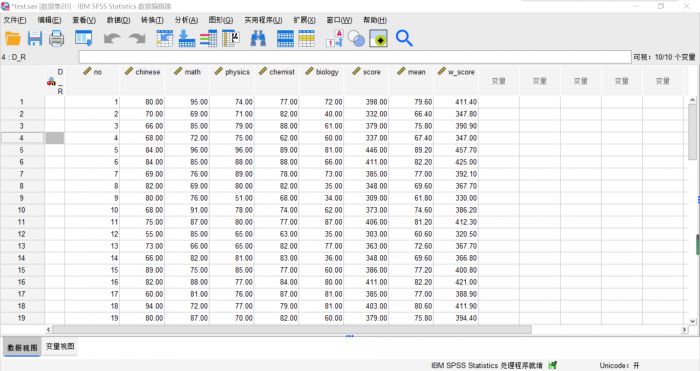Click the horizontal scrollbar right arrow
The height and width of the screenshot is (371, 700).
684,329
